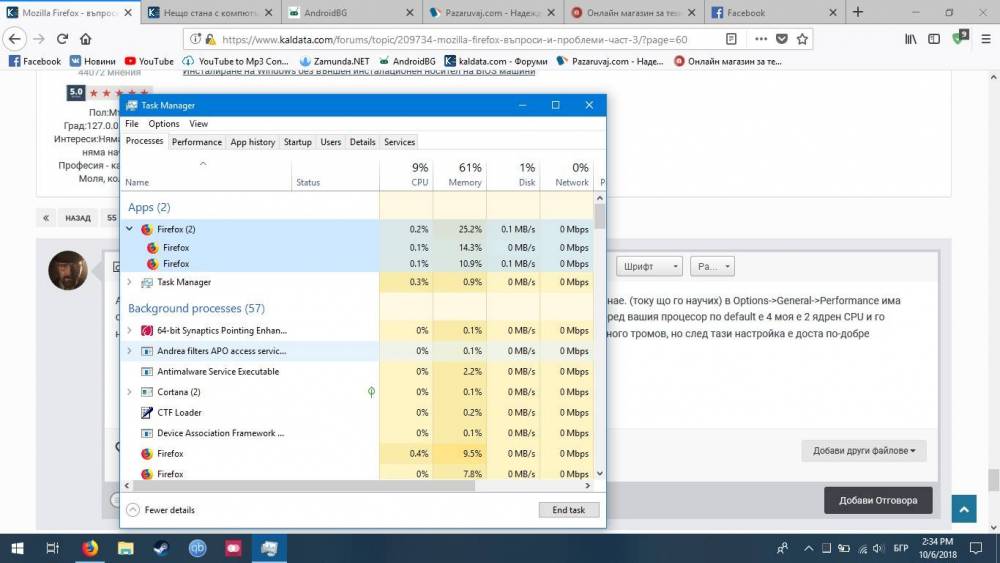
Task: Go to the Firefox home page icon
Action: point(85,39)
